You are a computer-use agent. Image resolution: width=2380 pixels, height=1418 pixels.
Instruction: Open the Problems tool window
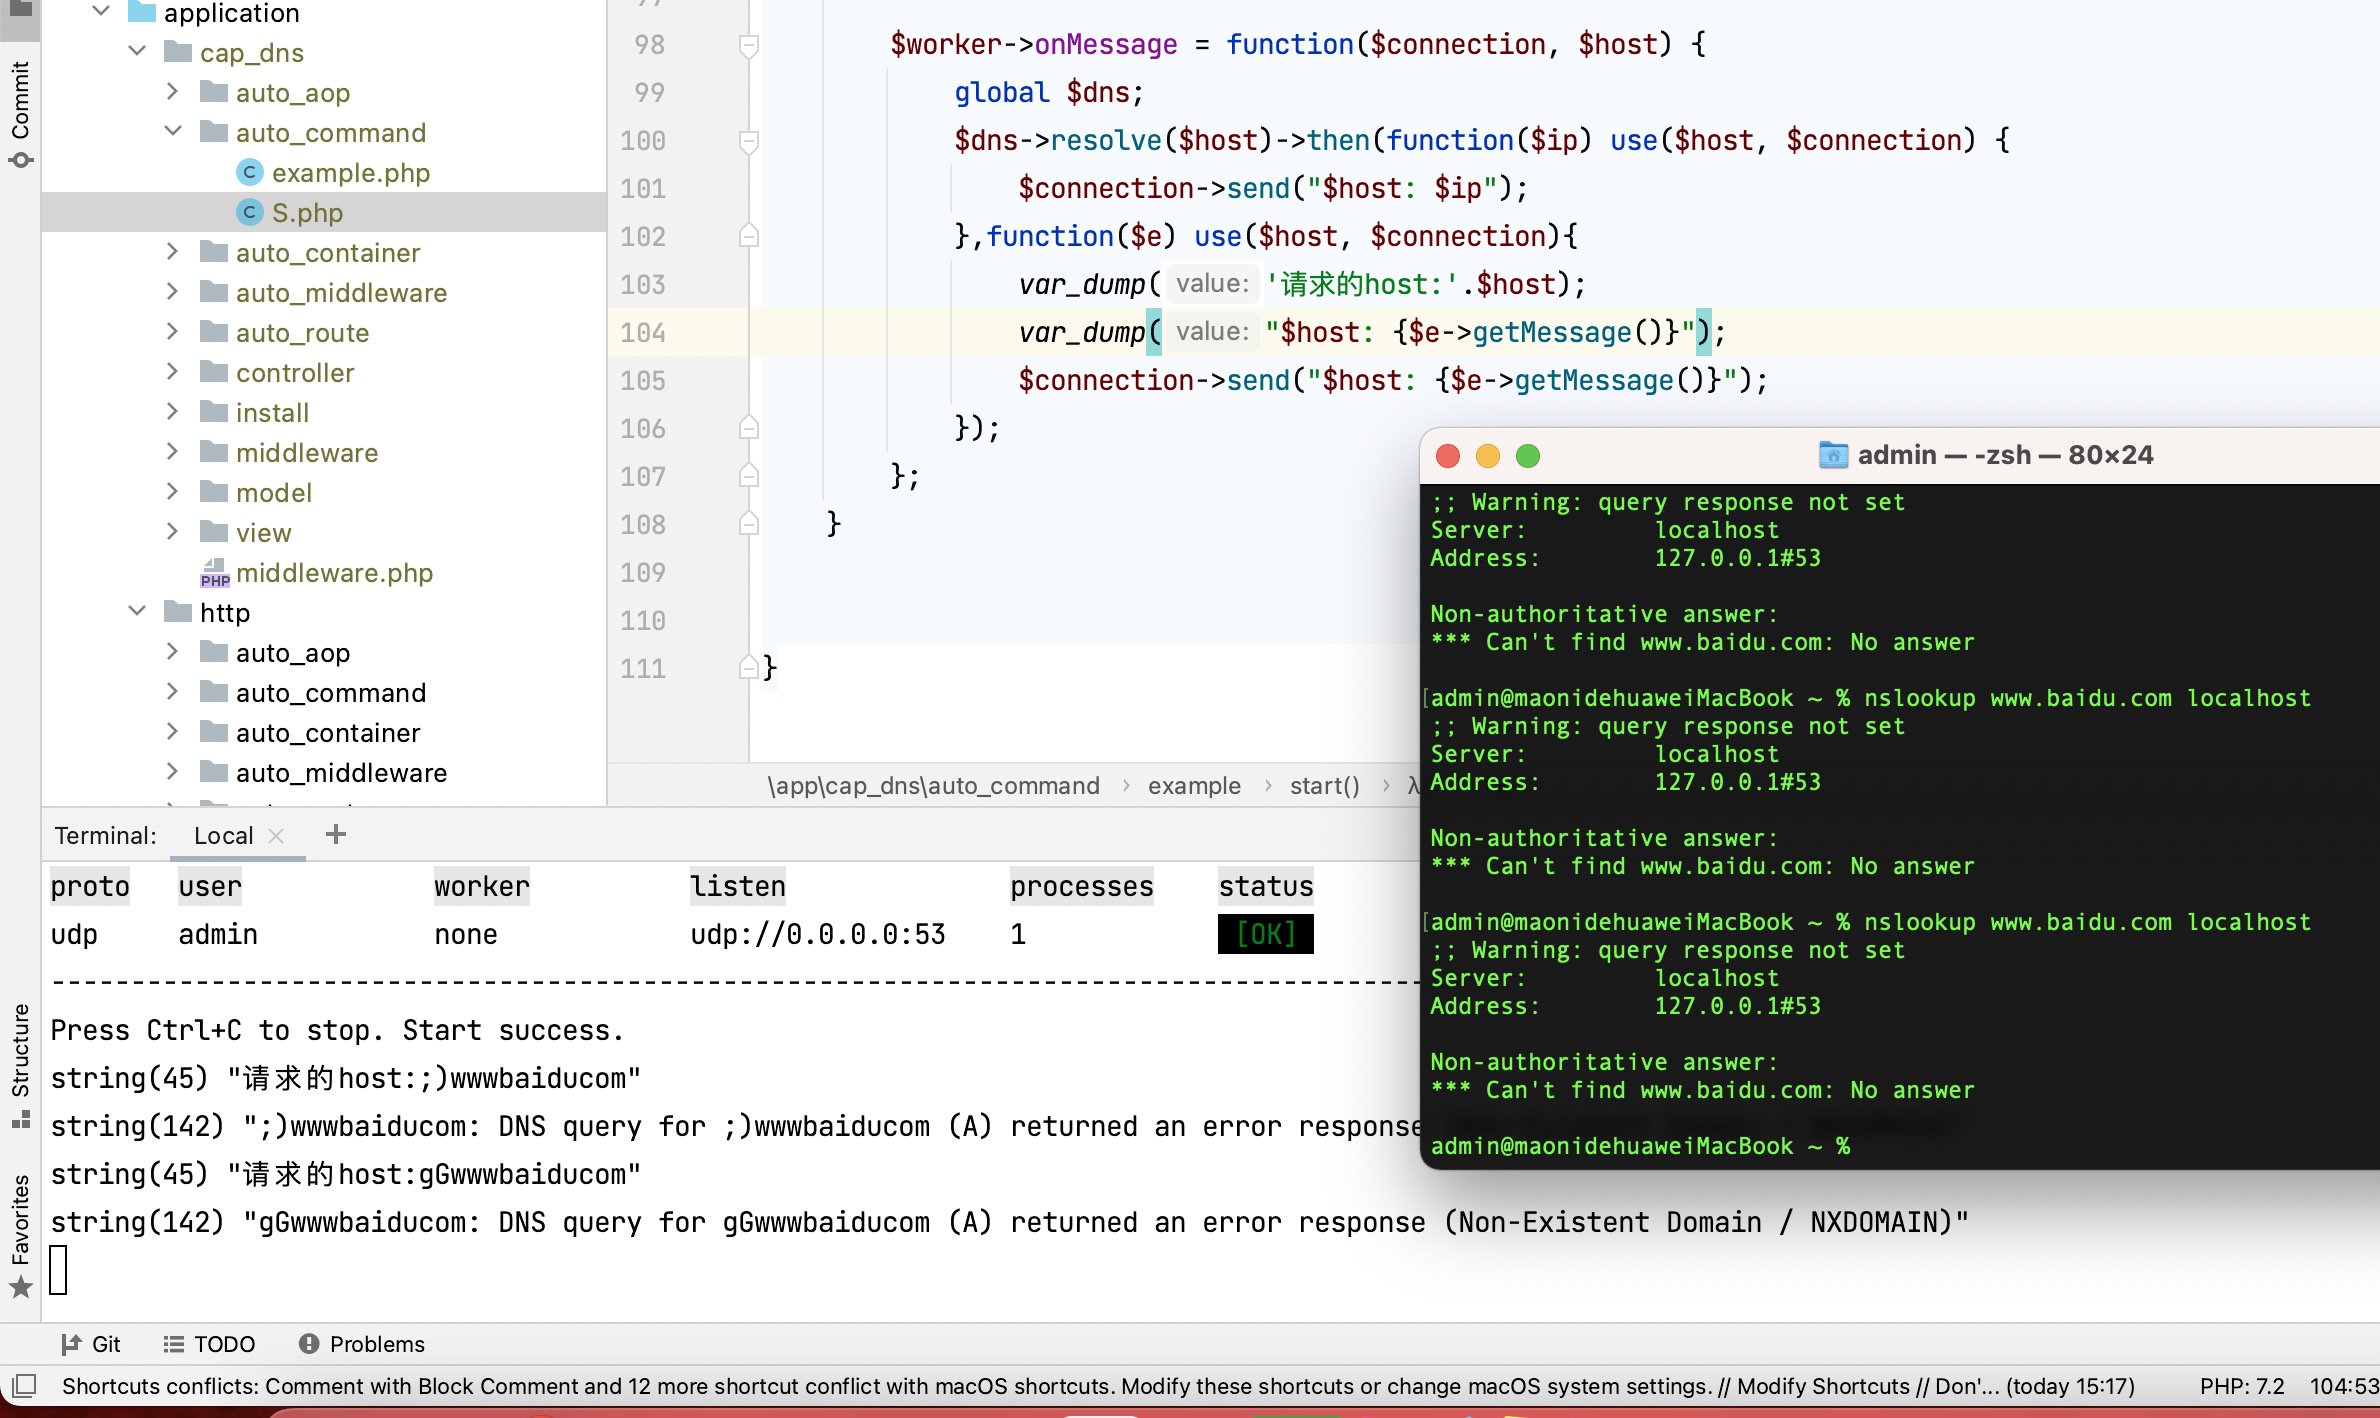tap(362, 1344)
